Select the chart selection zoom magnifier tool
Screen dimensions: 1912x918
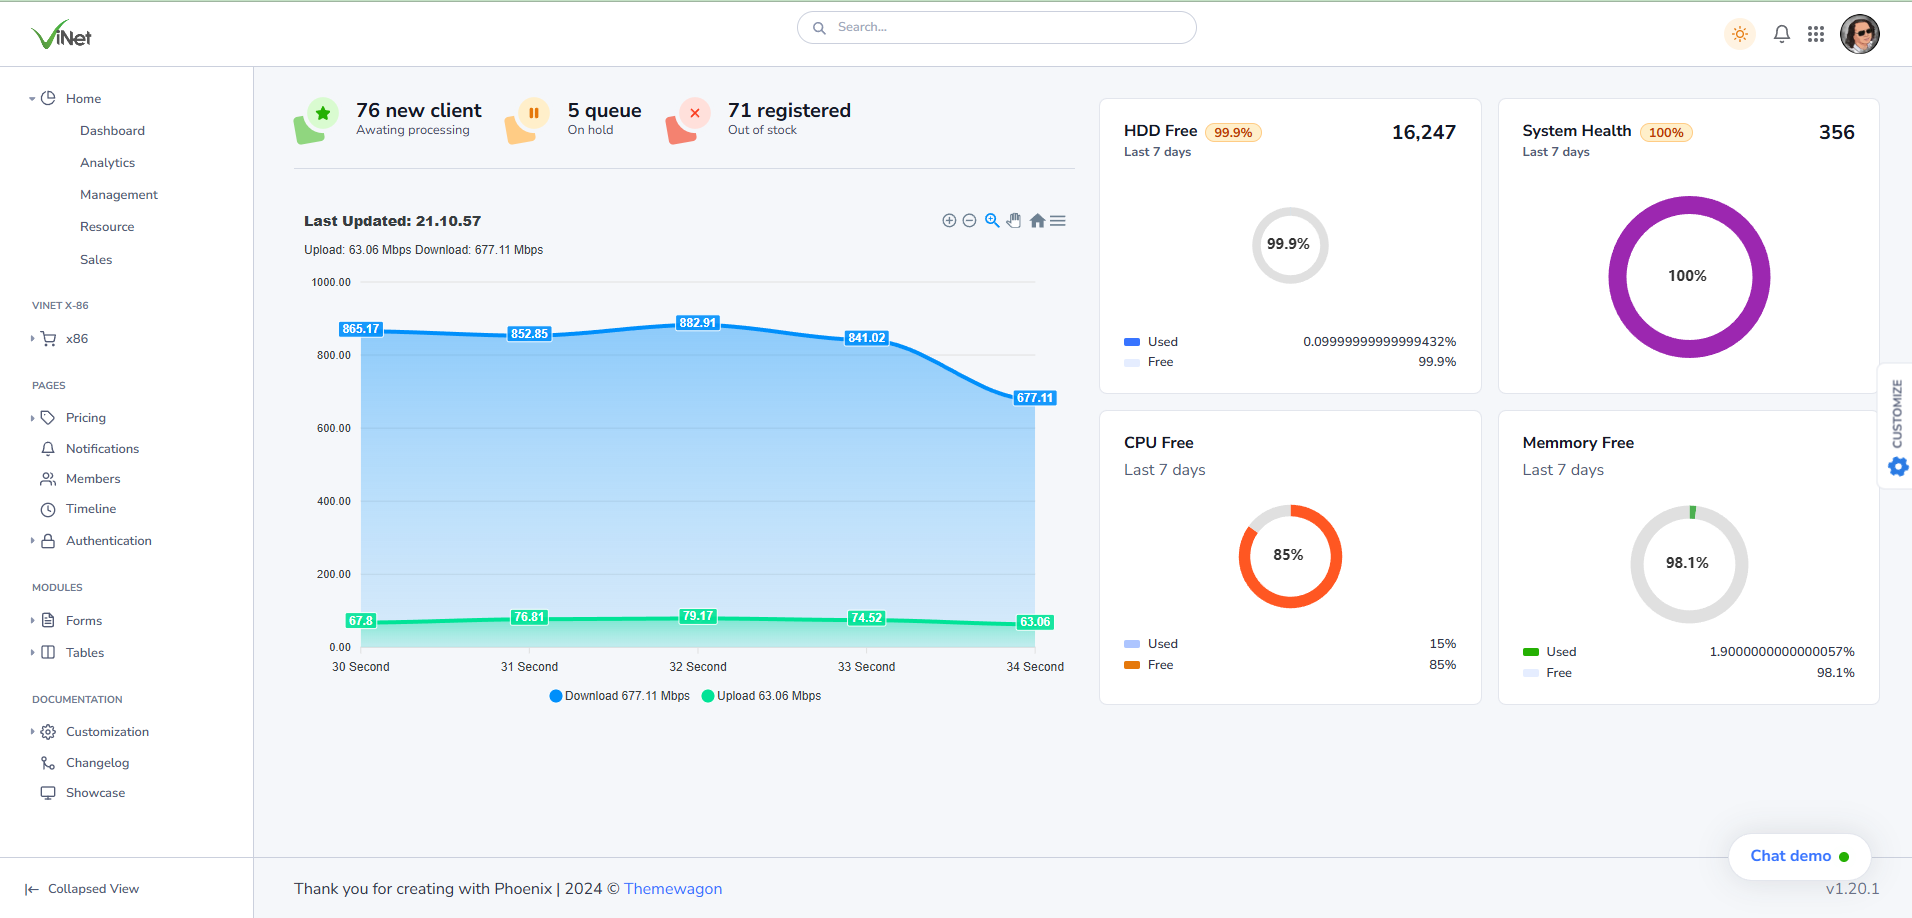coord(992,221)
